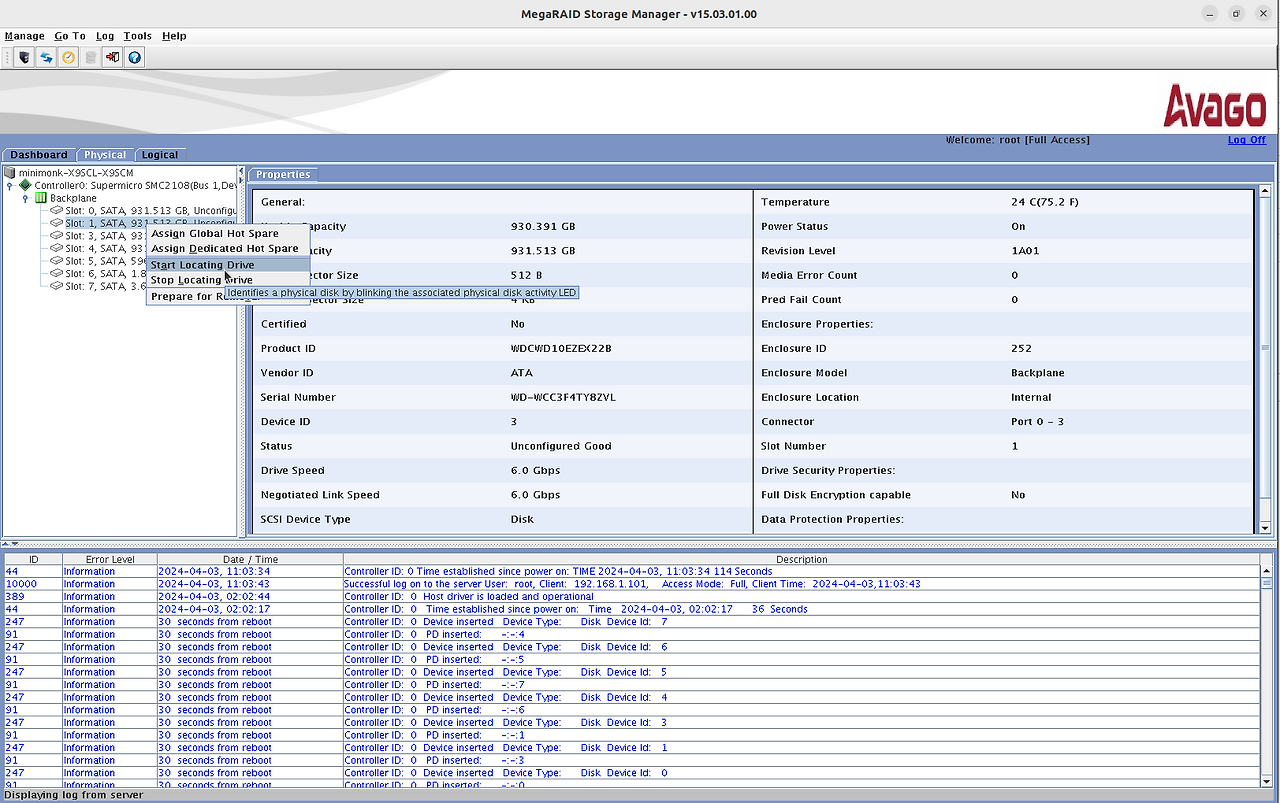
Task: Select Stop Locating Drive
Action: 228,280
